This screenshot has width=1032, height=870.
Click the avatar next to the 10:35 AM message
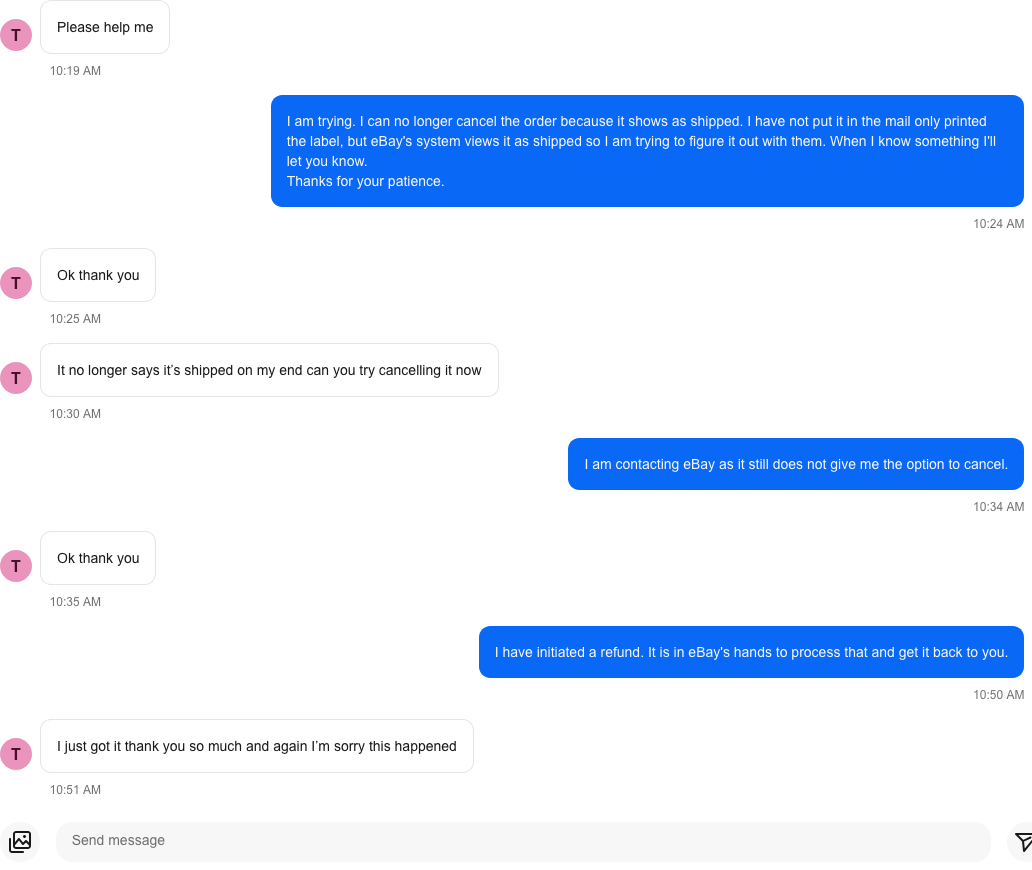tap(16, 566)
